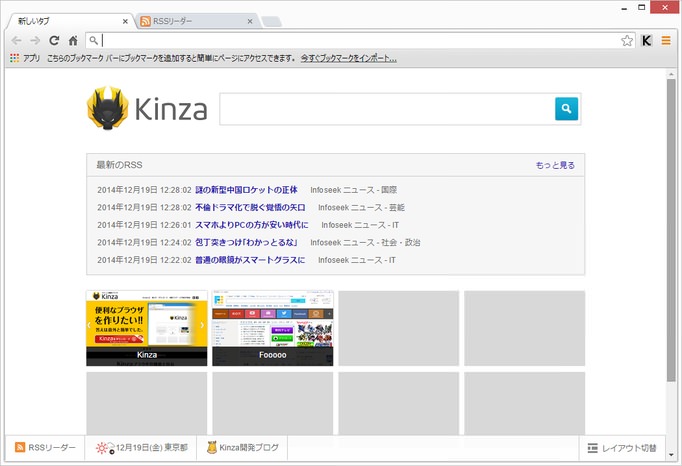Click the 12:26:01 timestamp entry
Image resolution: width=682 pixels, height=466 pixels.
[x=144, y=225]
